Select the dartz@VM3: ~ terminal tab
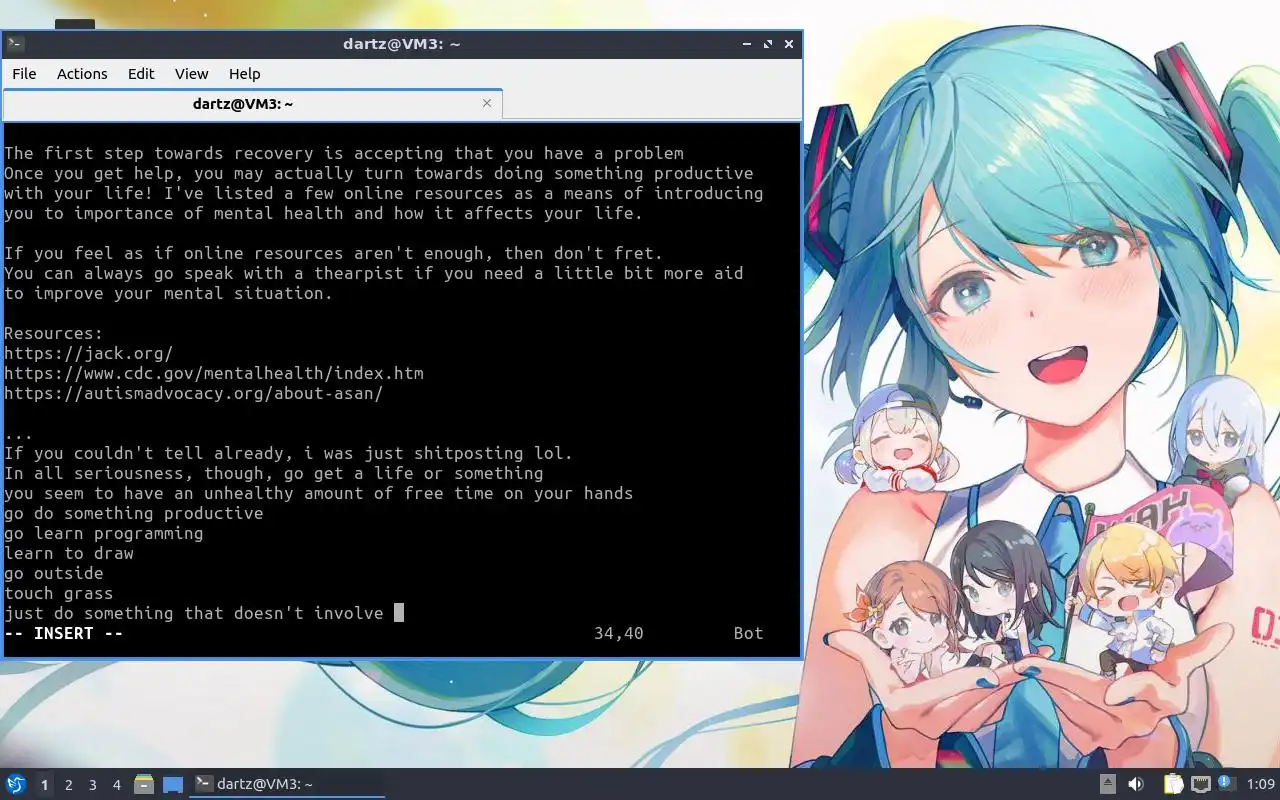 (x=243, y=103)
